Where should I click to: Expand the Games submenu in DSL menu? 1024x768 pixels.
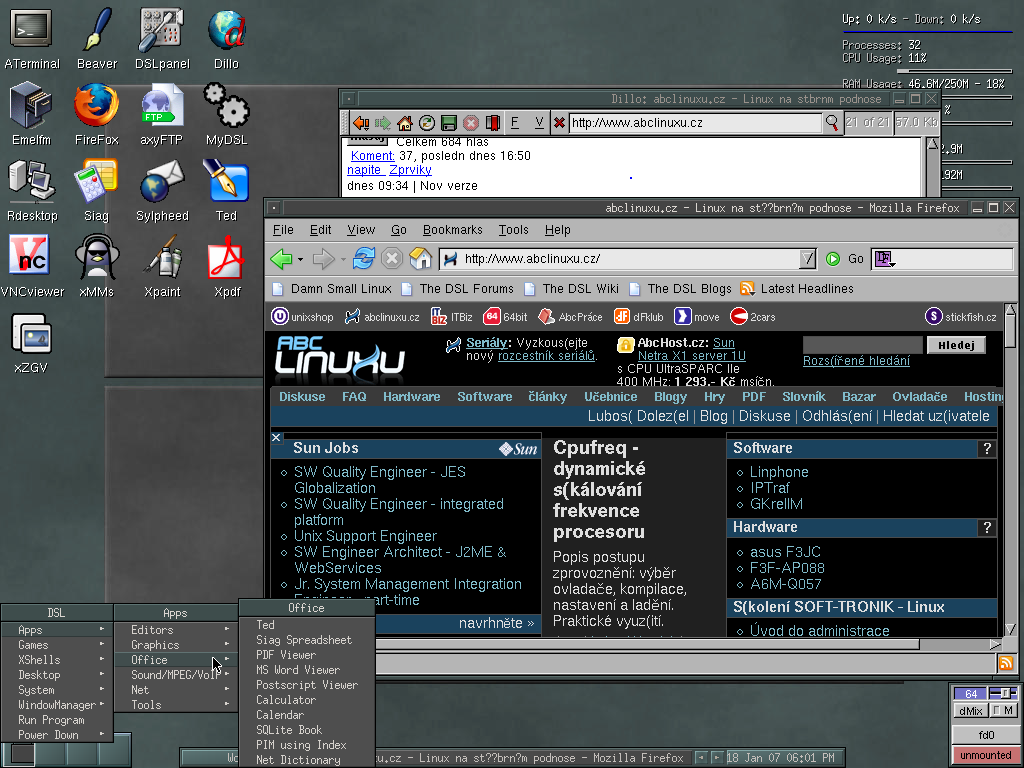57,645
